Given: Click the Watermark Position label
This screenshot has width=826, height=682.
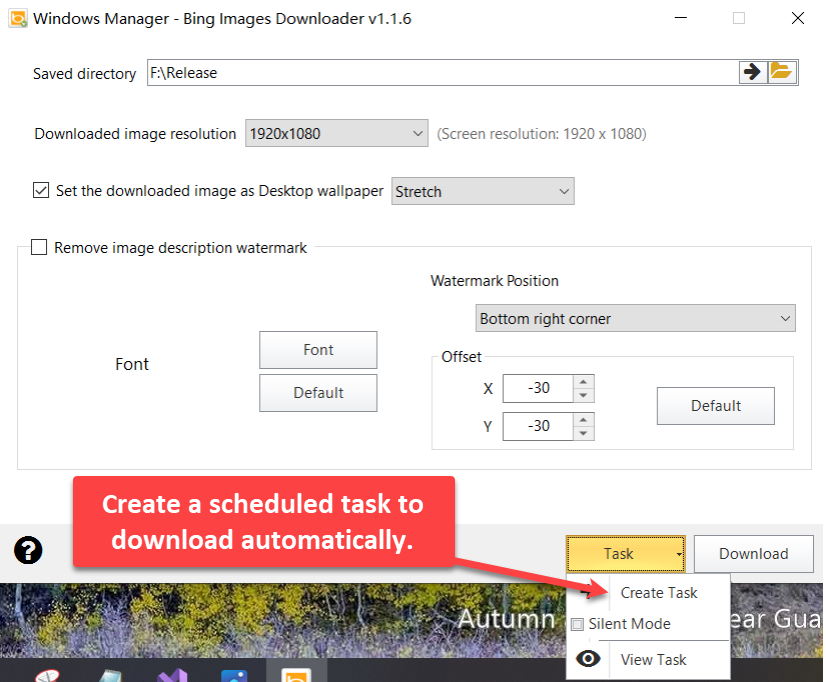Looking at the screenshot, I should pyautogui.click(x=494, y=281).
